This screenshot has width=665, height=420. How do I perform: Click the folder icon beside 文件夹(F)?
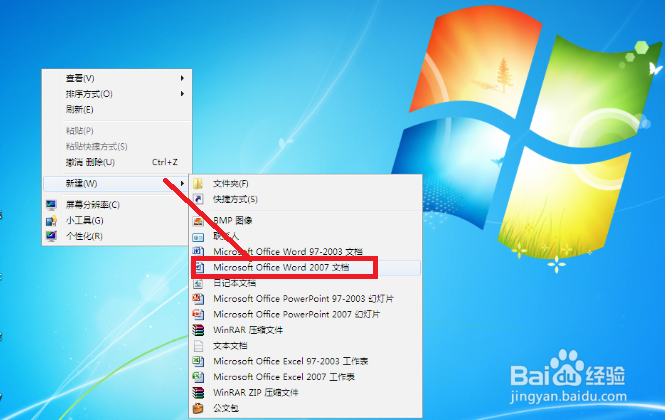pos(198,184)
